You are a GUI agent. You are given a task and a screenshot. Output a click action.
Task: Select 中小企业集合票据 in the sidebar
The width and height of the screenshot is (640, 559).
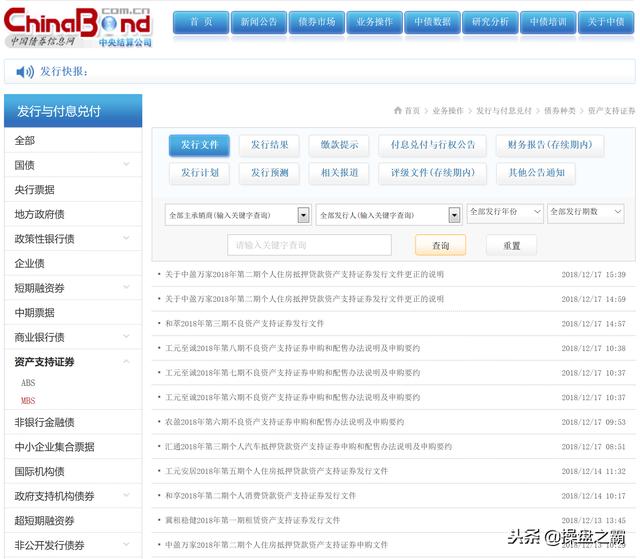click(54, 447)
